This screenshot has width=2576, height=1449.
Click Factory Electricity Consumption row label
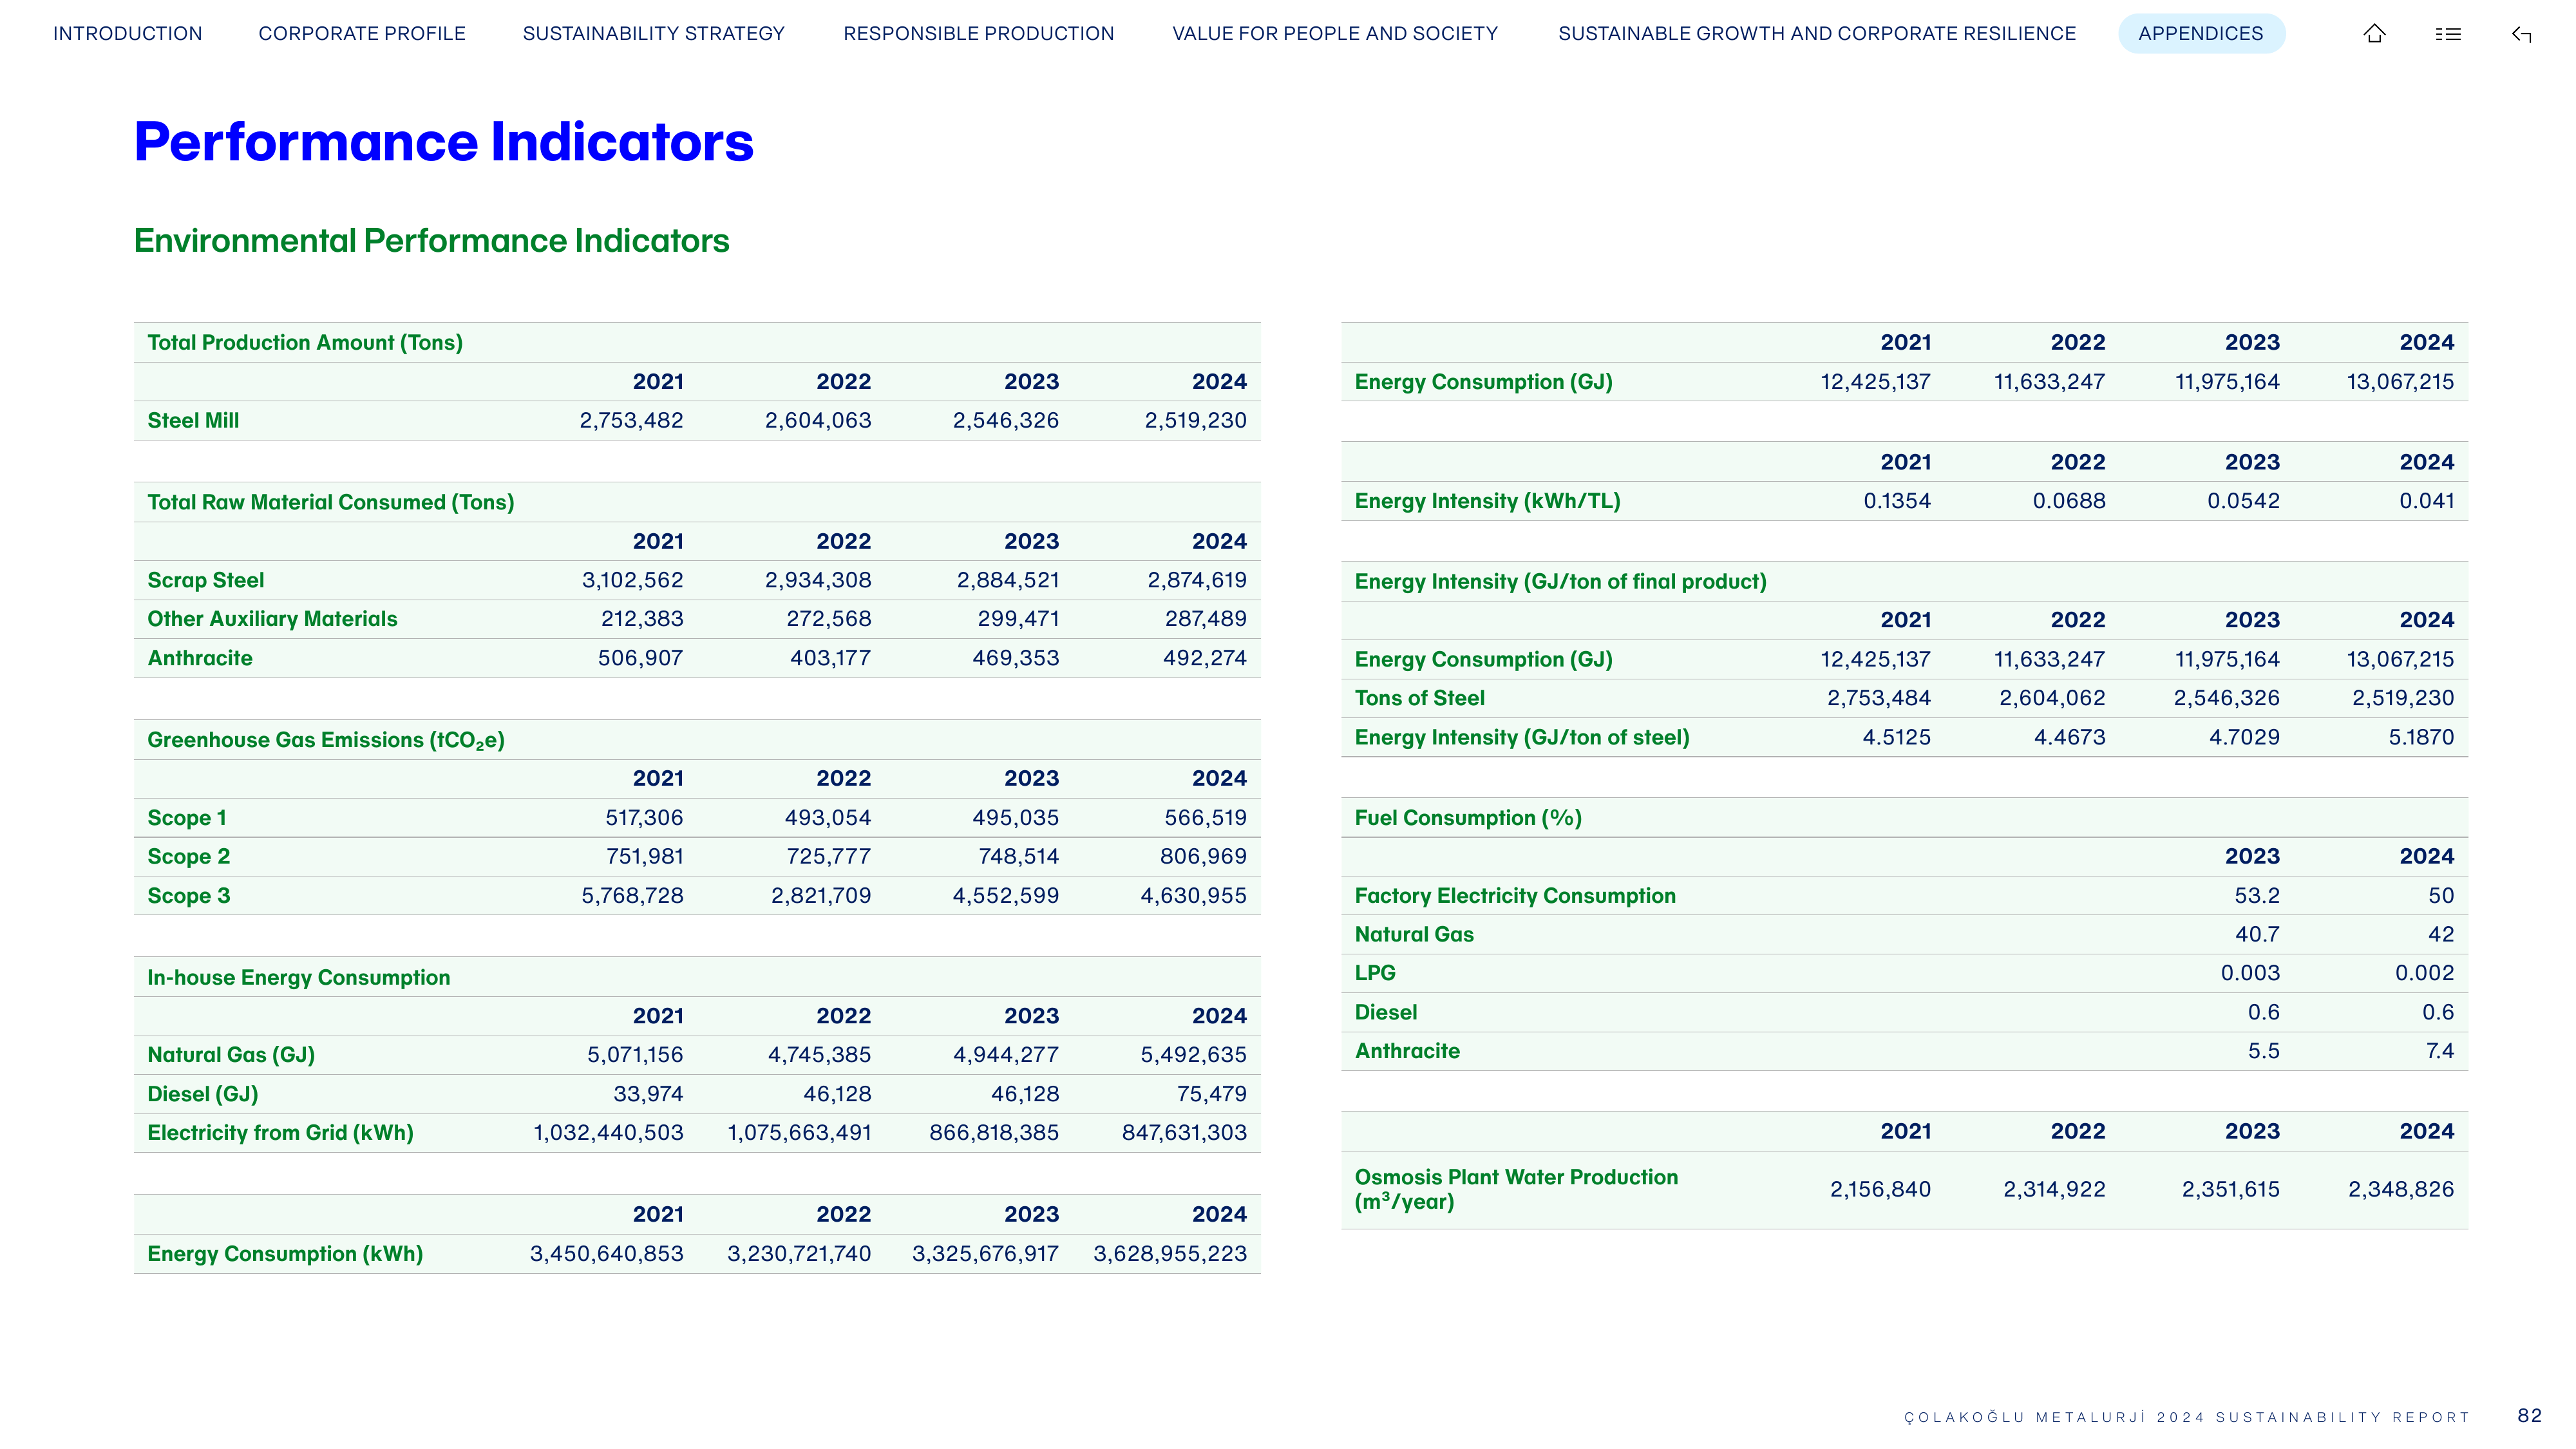click(1515, 896)
